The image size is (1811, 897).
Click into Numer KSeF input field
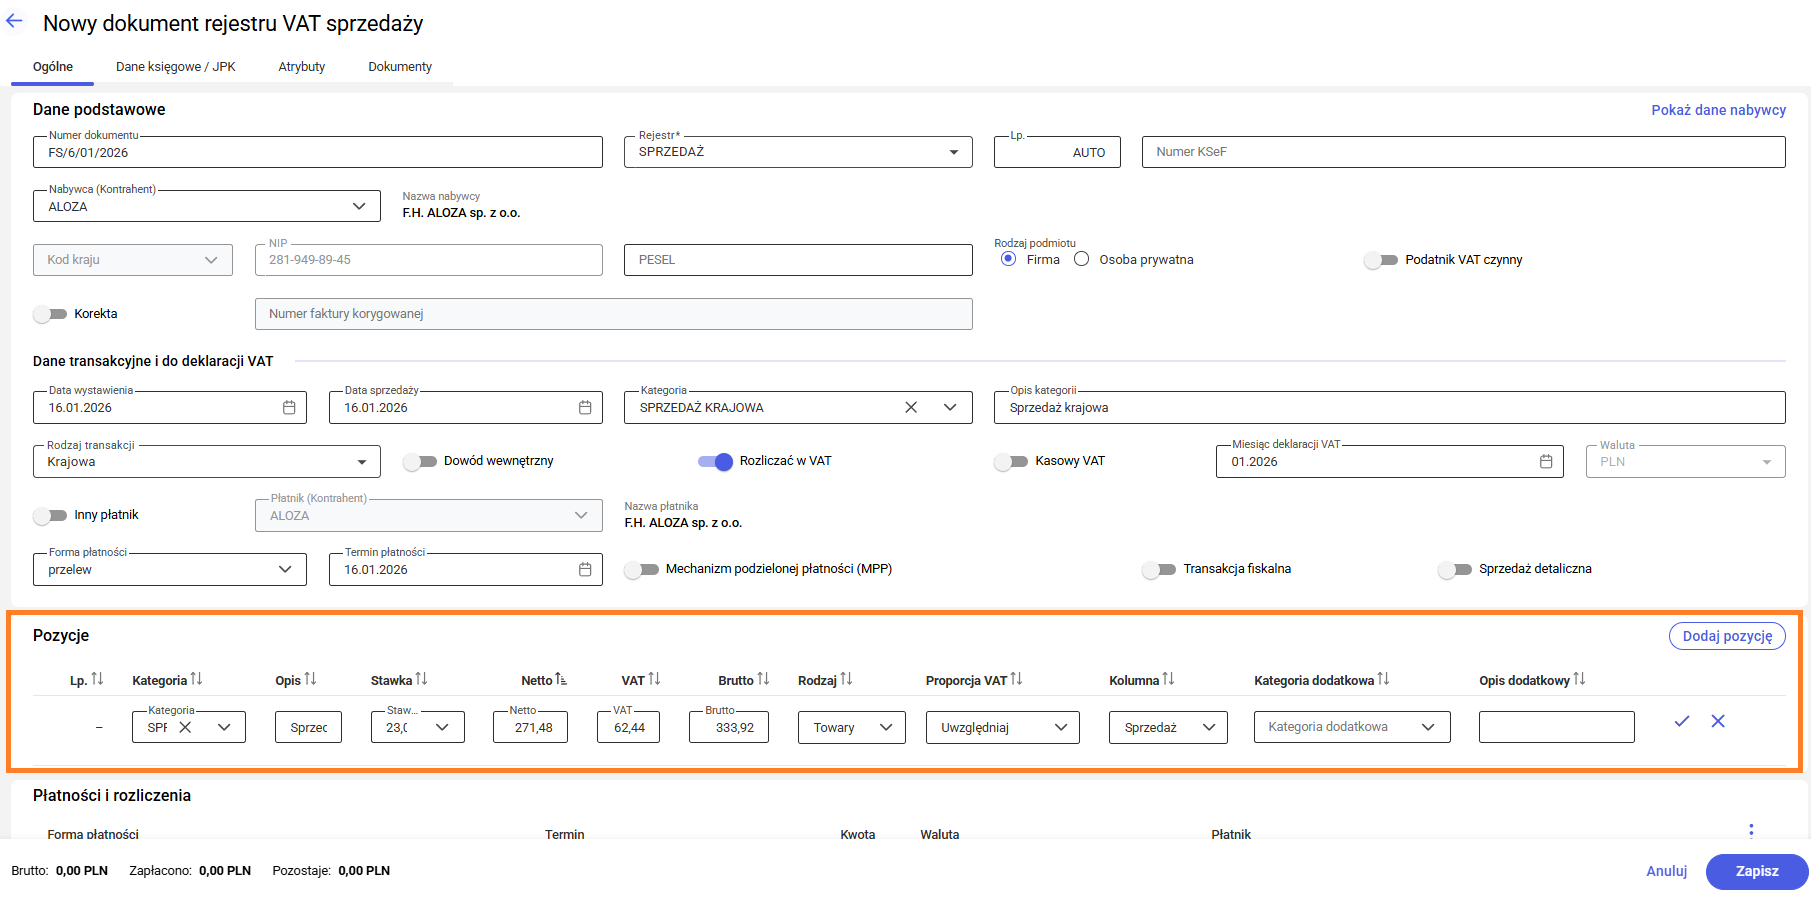coord(1463,152)
